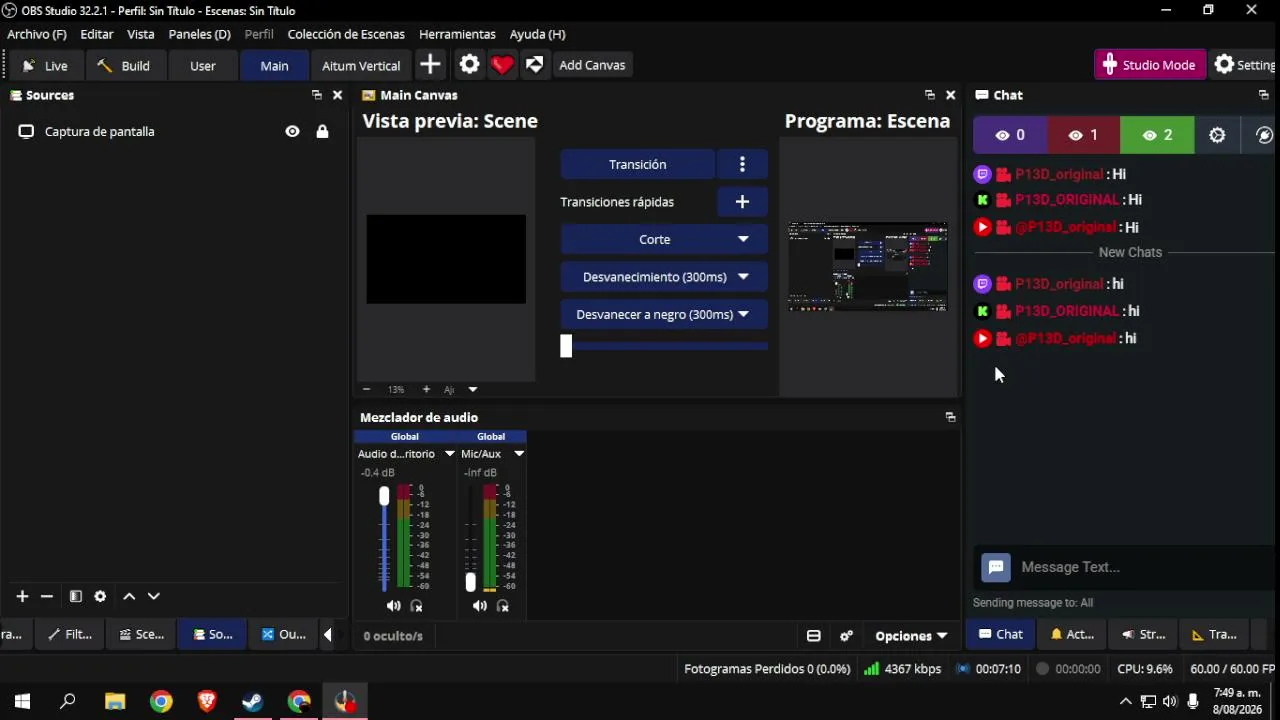Click the Mic/Aux volume slider handle
Viewport: 1280px width, 720px height.
point(471,582)
